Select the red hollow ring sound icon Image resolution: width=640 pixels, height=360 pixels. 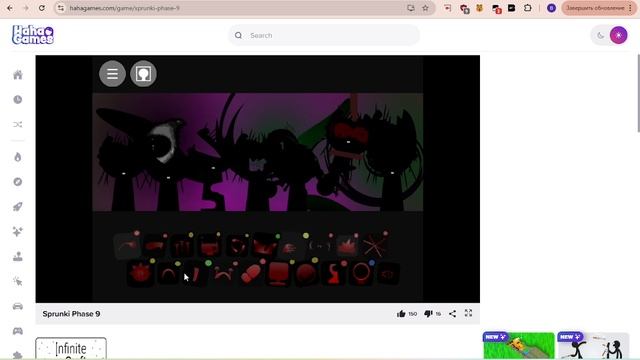pyautogui.click(x=361, y=273)
